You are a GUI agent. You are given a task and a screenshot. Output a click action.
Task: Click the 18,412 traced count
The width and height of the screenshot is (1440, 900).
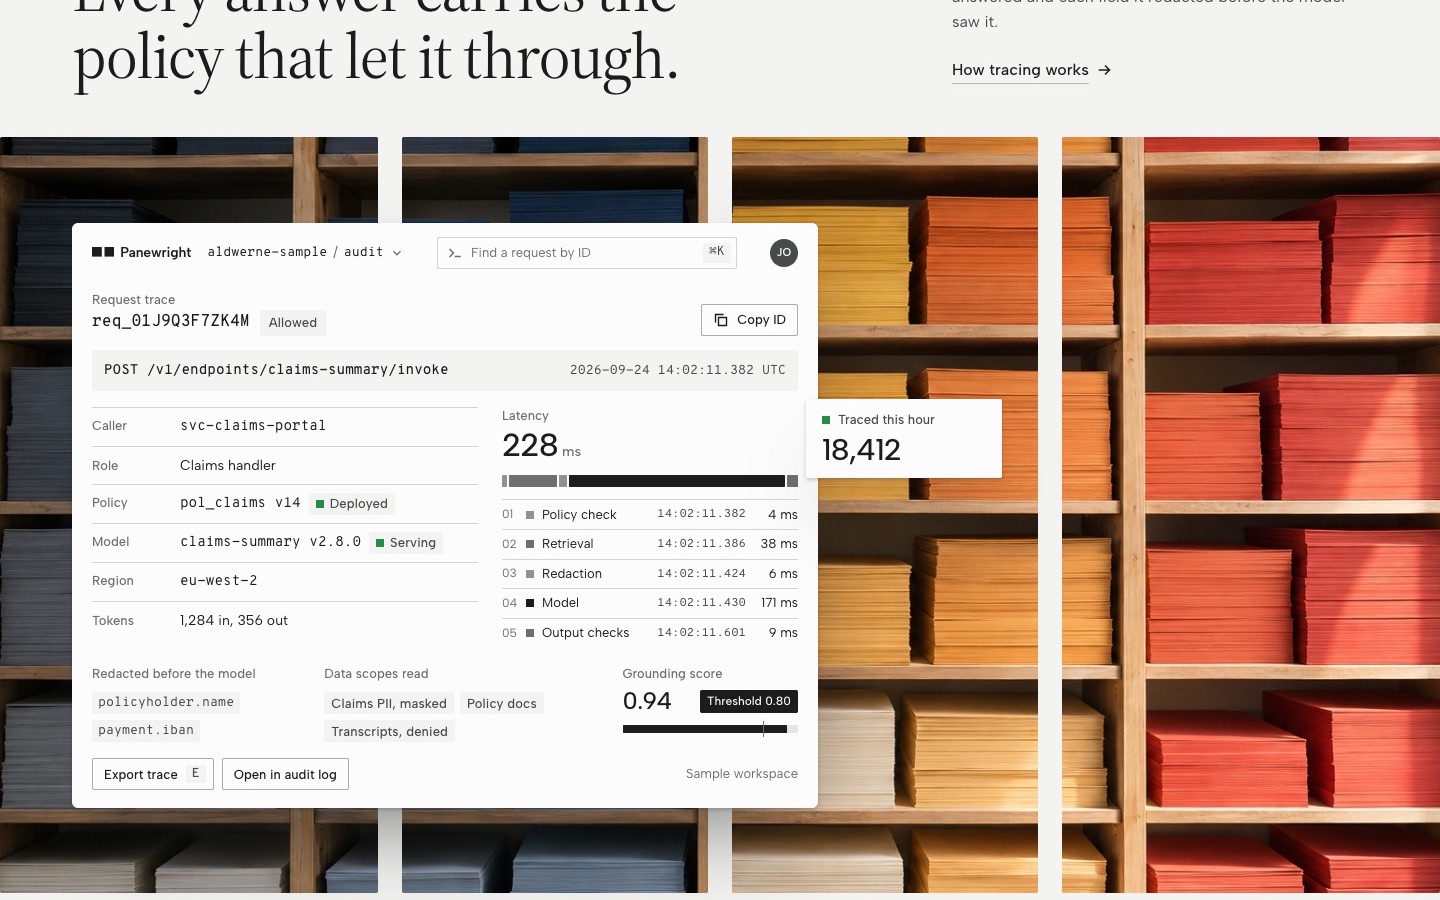tap(861, 450)
